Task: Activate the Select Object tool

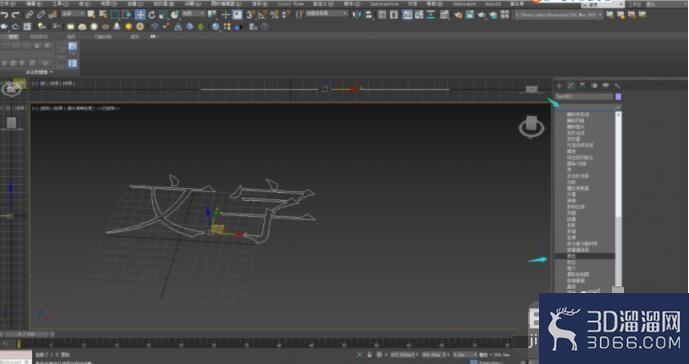Action: click(x=91, y=15)
